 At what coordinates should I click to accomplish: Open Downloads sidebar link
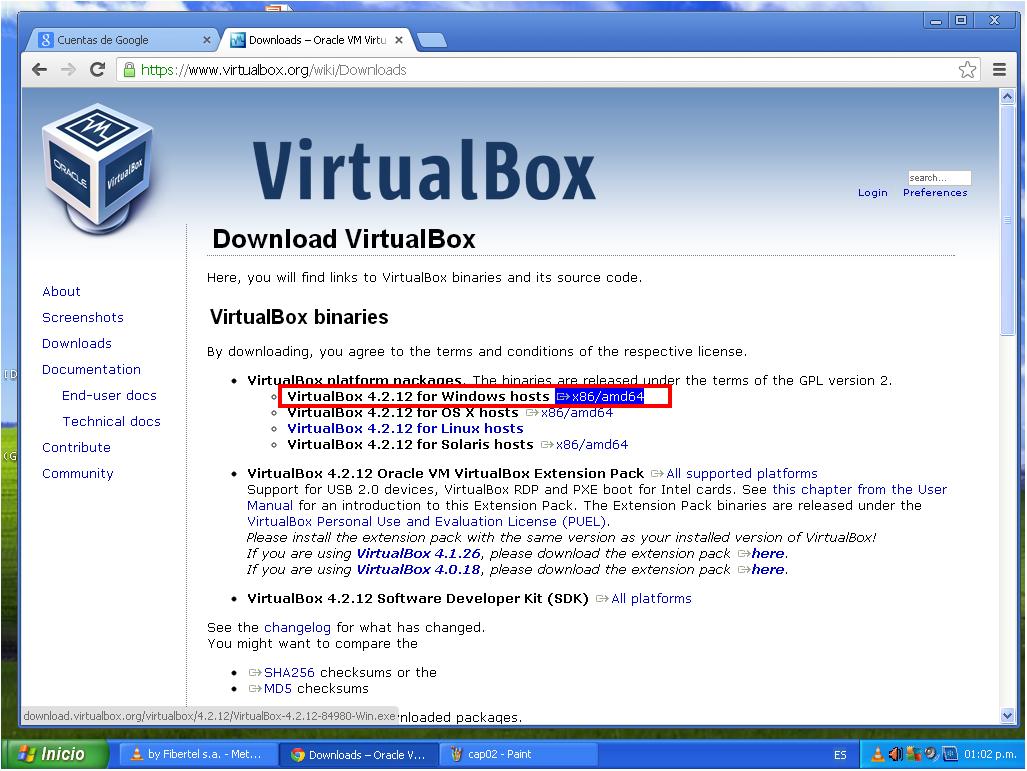[x=77, y=343]
